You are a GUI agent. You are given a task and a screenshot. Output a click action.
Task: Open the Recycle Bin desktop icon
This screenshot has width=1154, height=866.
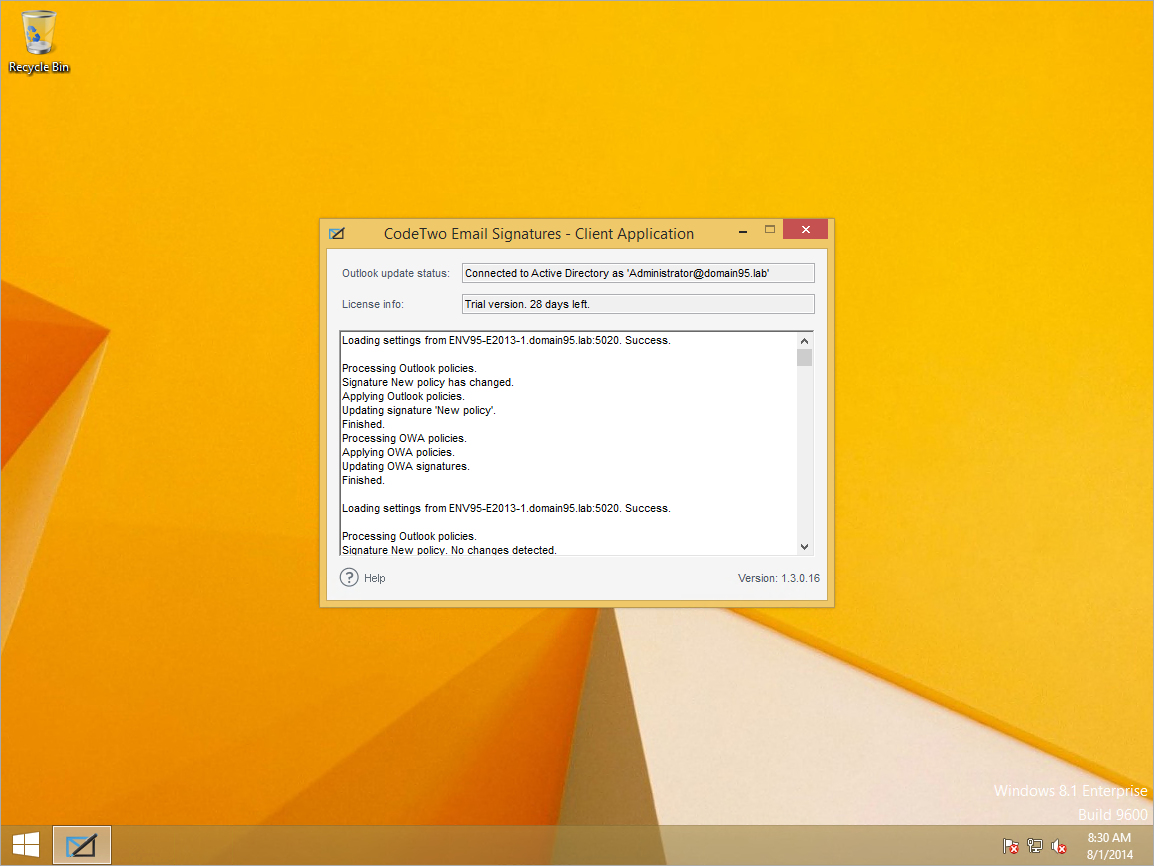[x=38, y=42]
